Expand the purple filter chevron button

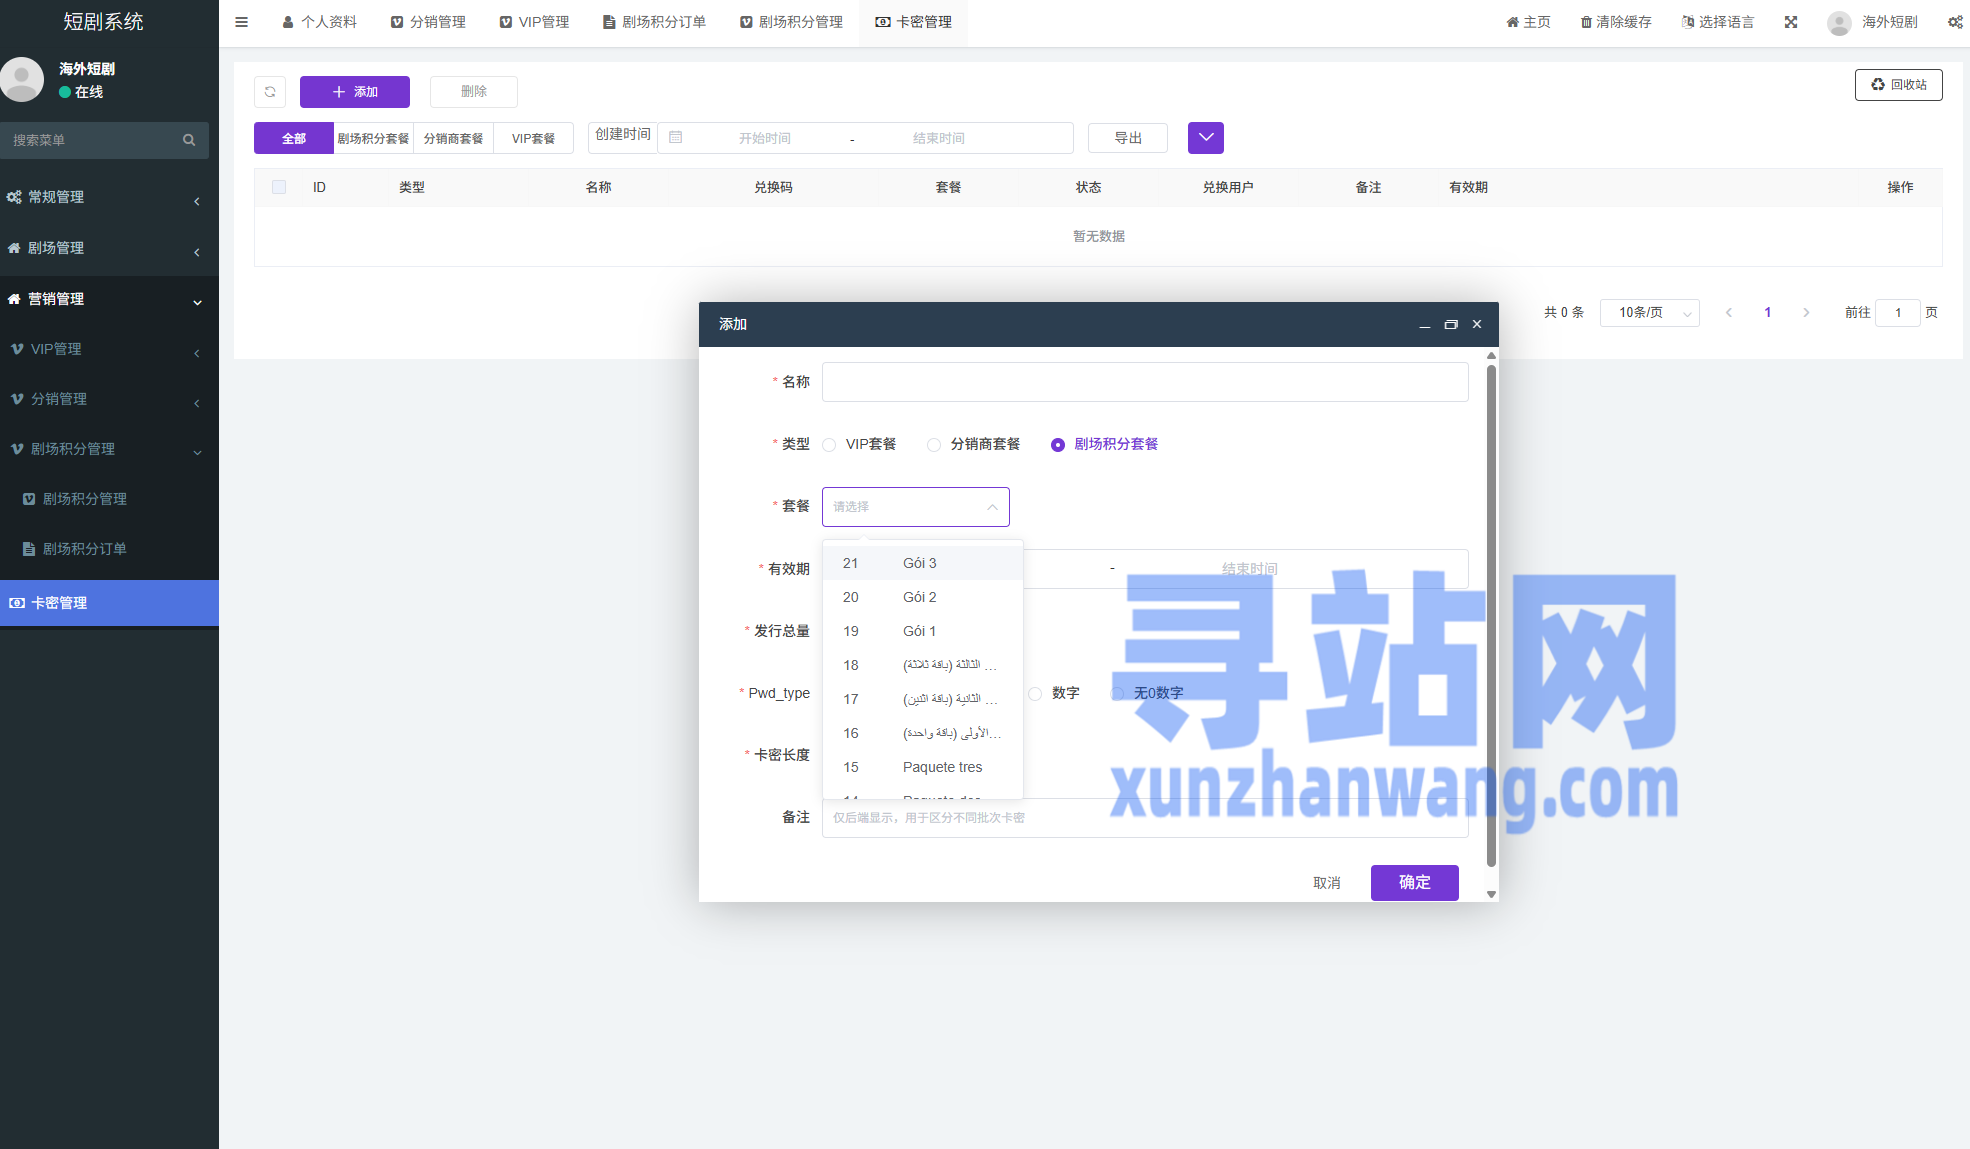click(1205, 138)
